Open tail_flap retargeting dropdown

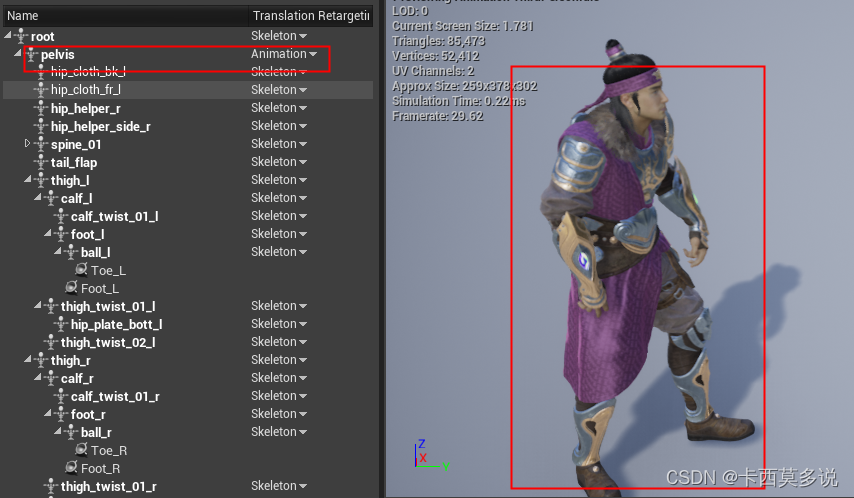pyautogui.click(x=279, y=162)
